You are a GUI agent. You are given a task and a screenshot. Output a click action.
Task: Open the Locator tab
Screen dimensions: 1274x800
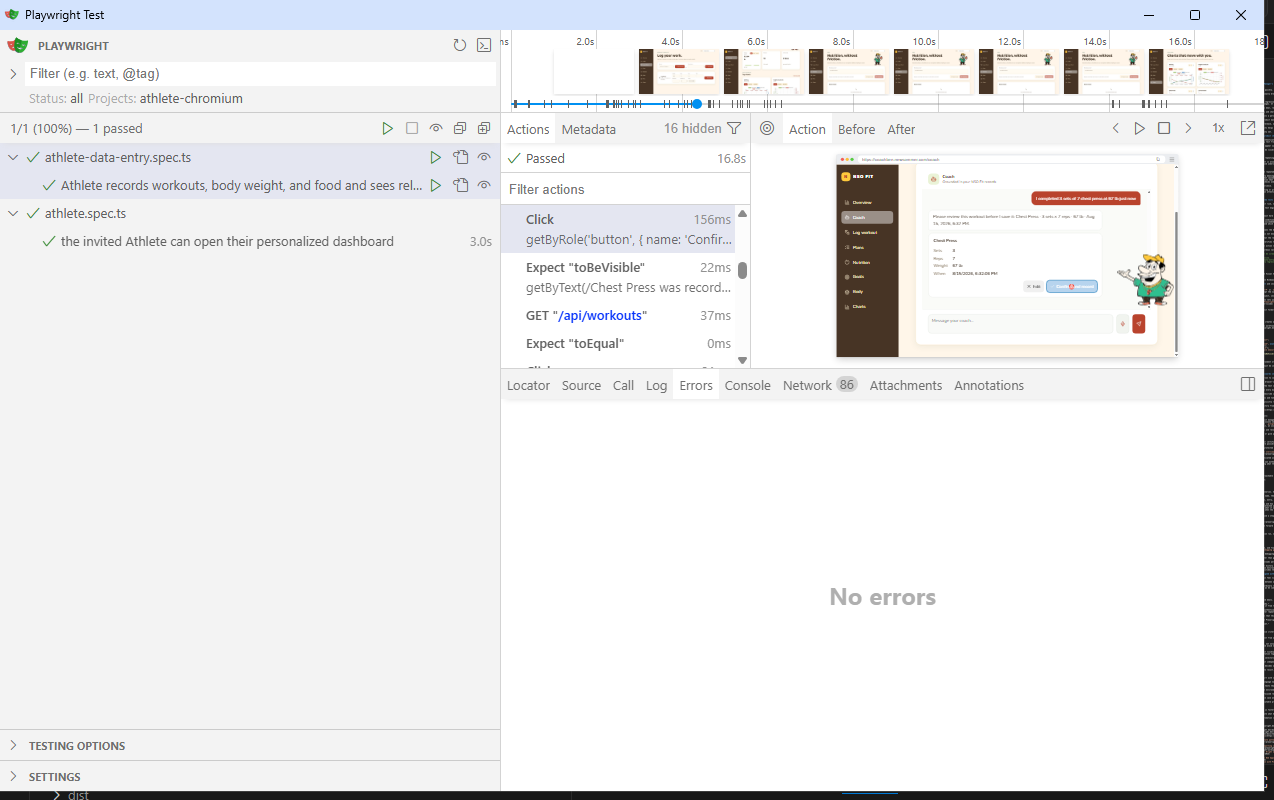point(528,385)
